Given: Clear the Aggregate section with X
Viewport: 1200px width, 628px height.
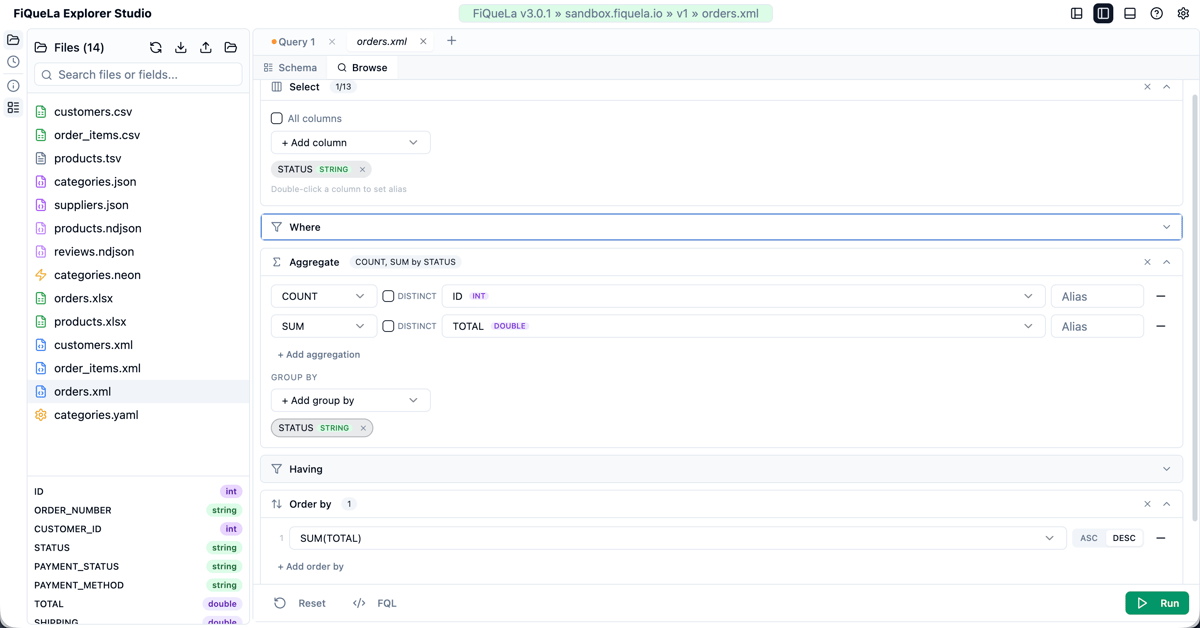Looking at the screenshot, I should click(x=1147, y=262).
